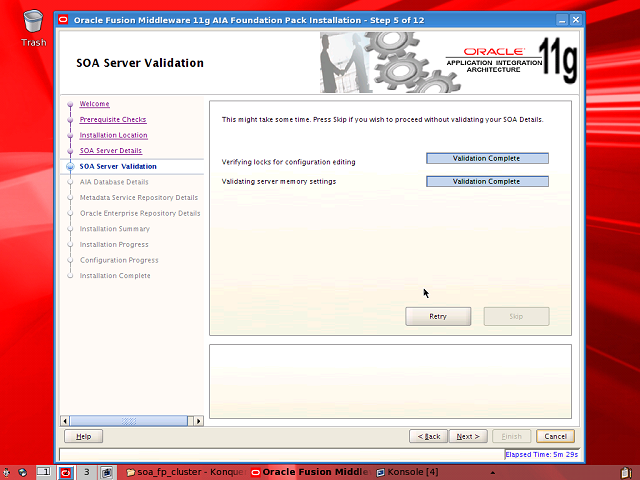Switch to desktop 1 in the pager
Image resolution: width=640 pixels, height=480 pixels.
(x=44, y=472)
